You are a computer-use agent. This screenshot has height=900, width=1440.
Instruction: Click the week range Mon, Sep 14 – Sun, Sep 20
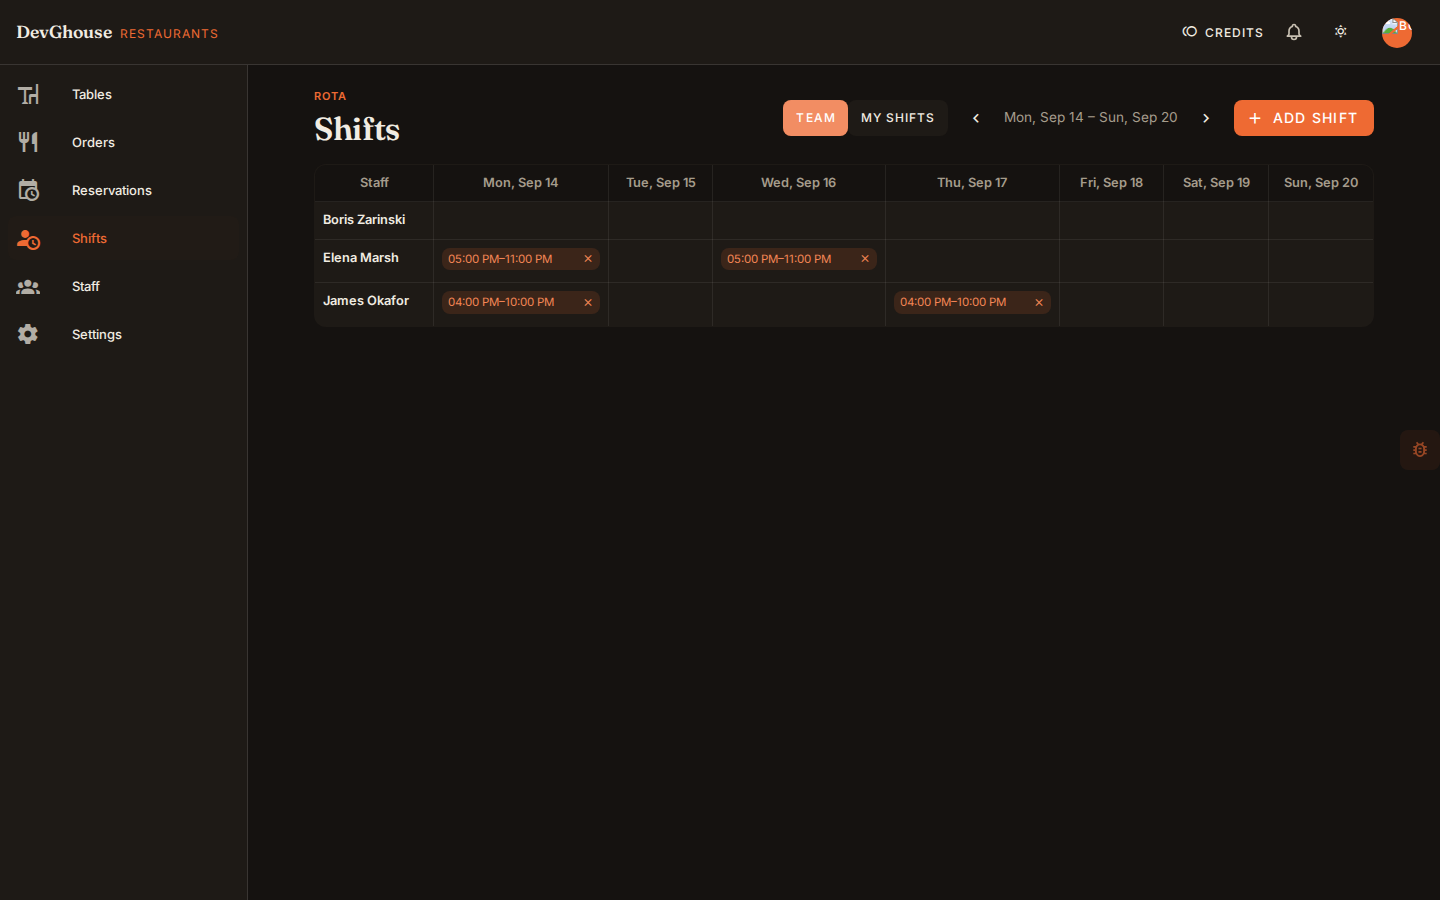click(x=1091, y=118)
